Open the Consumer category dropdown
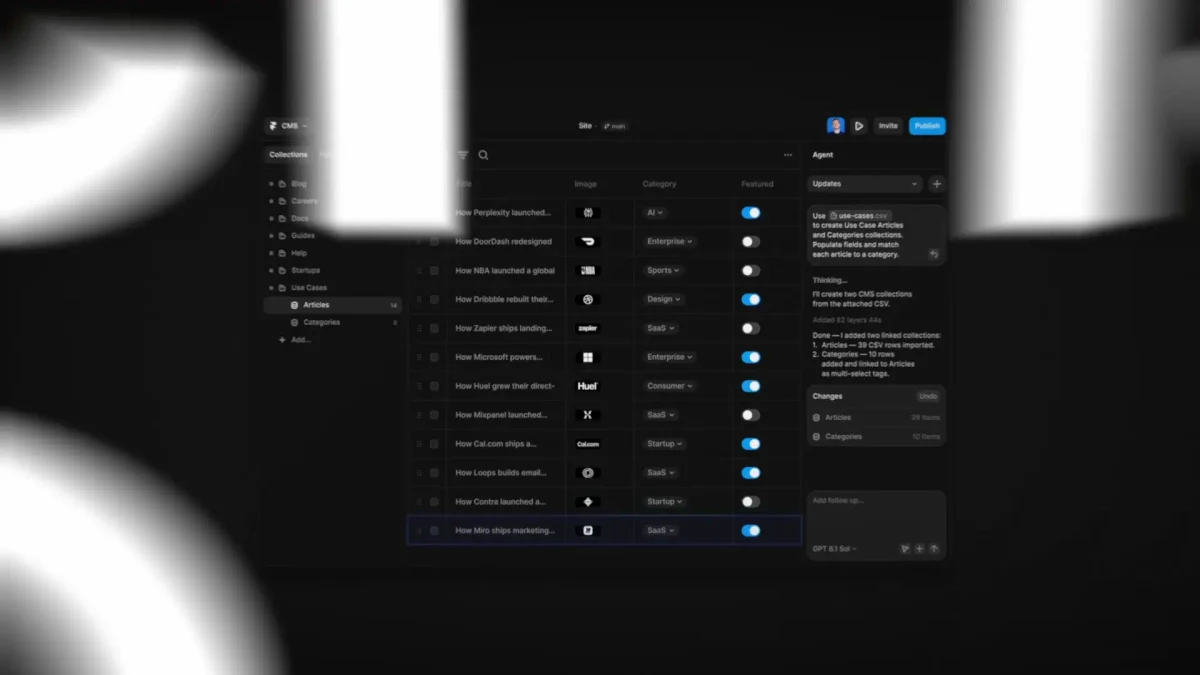The width and height of the screenshot is (1200, 675). coord(669,386)
